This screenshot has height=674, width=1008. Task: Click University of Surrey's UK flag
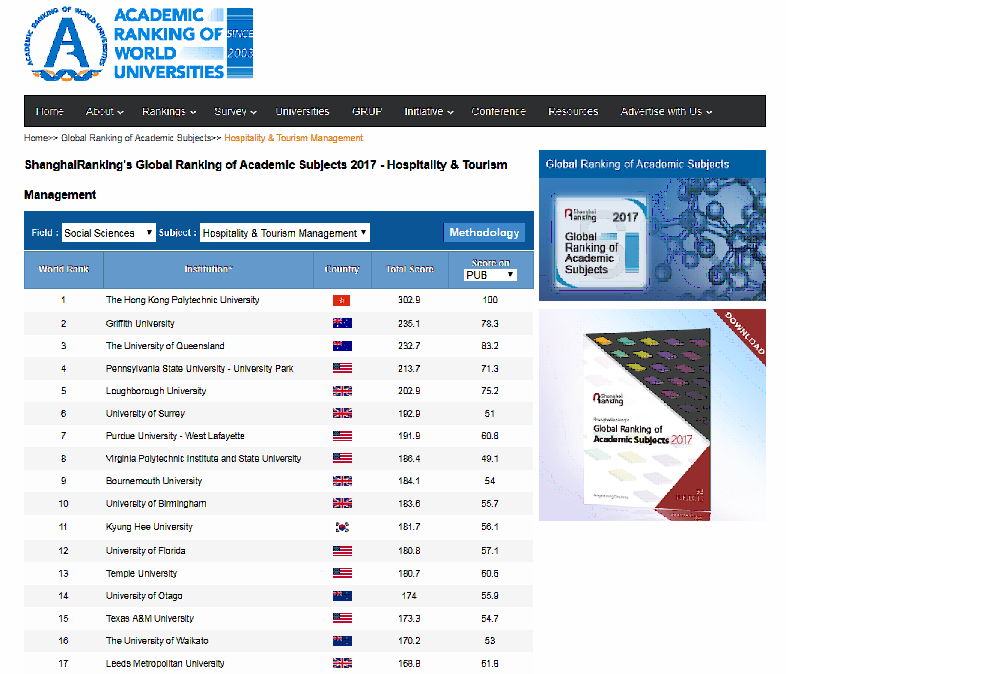coord(342,414)
